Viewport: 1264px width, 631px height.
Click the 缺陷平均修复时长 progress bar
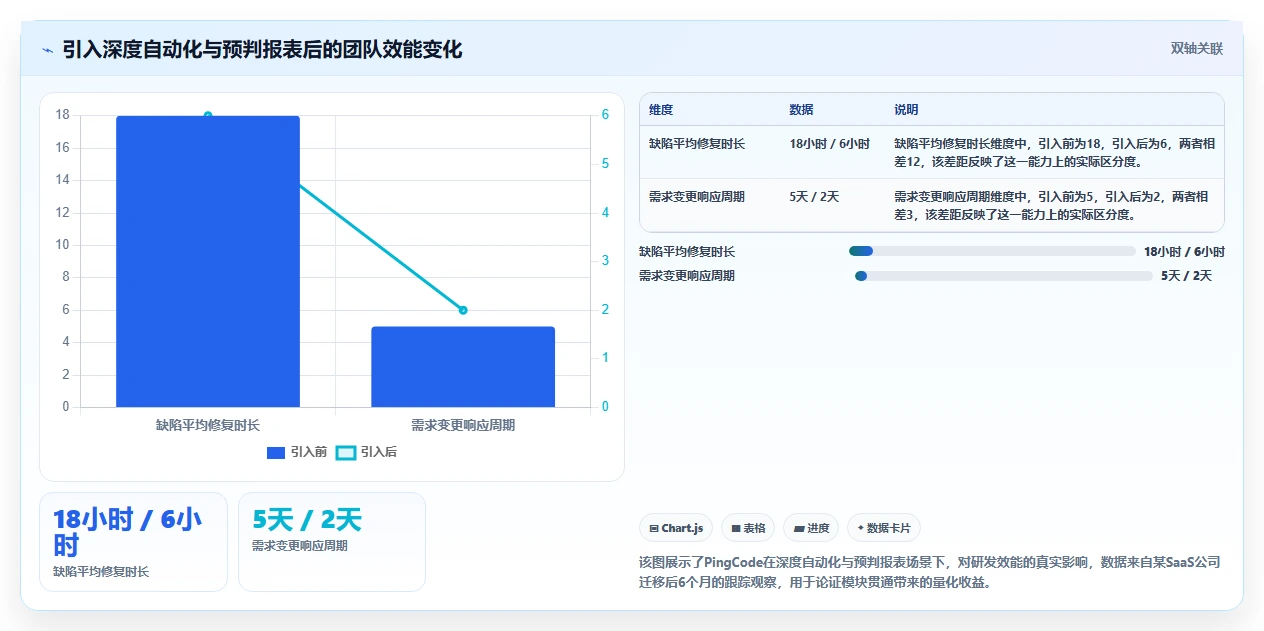(992, 251)
